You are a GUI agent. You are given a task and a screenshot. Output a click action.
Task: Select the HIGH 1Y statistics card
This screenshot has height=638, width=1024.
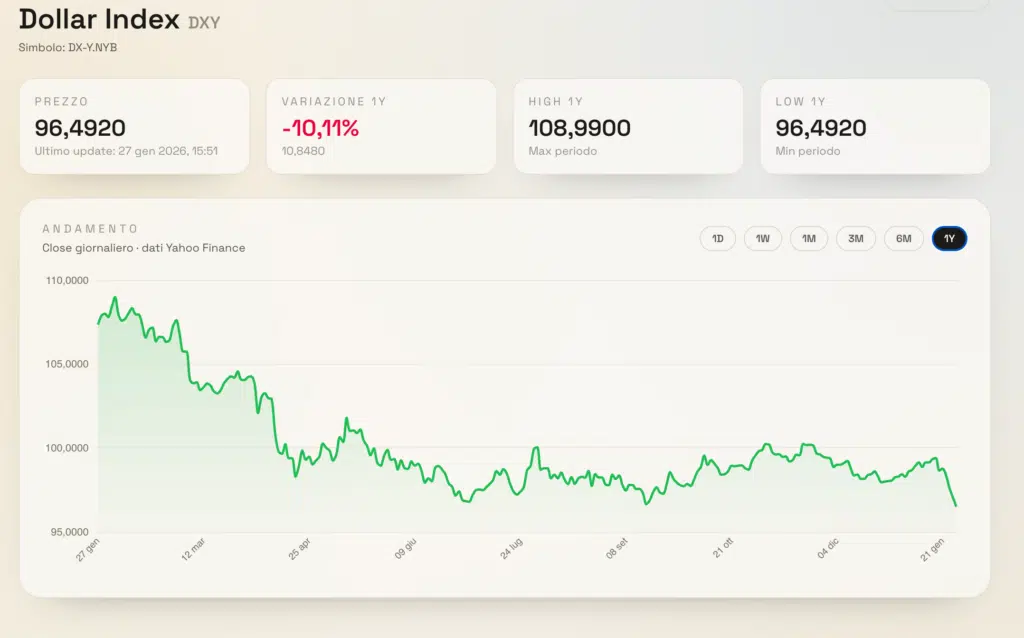628,126
